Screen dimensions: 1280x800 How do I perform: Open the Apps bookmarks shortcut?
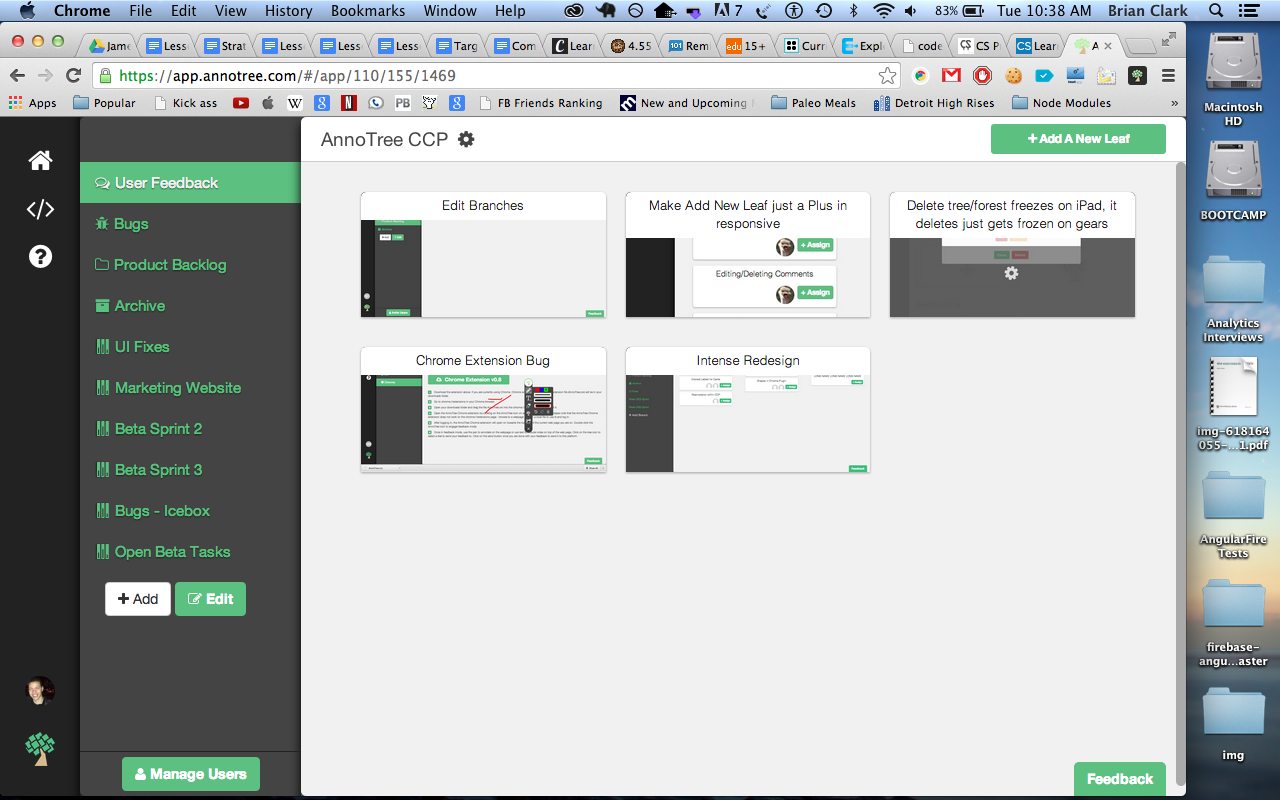pyautogui.click(x=33, y=103)
